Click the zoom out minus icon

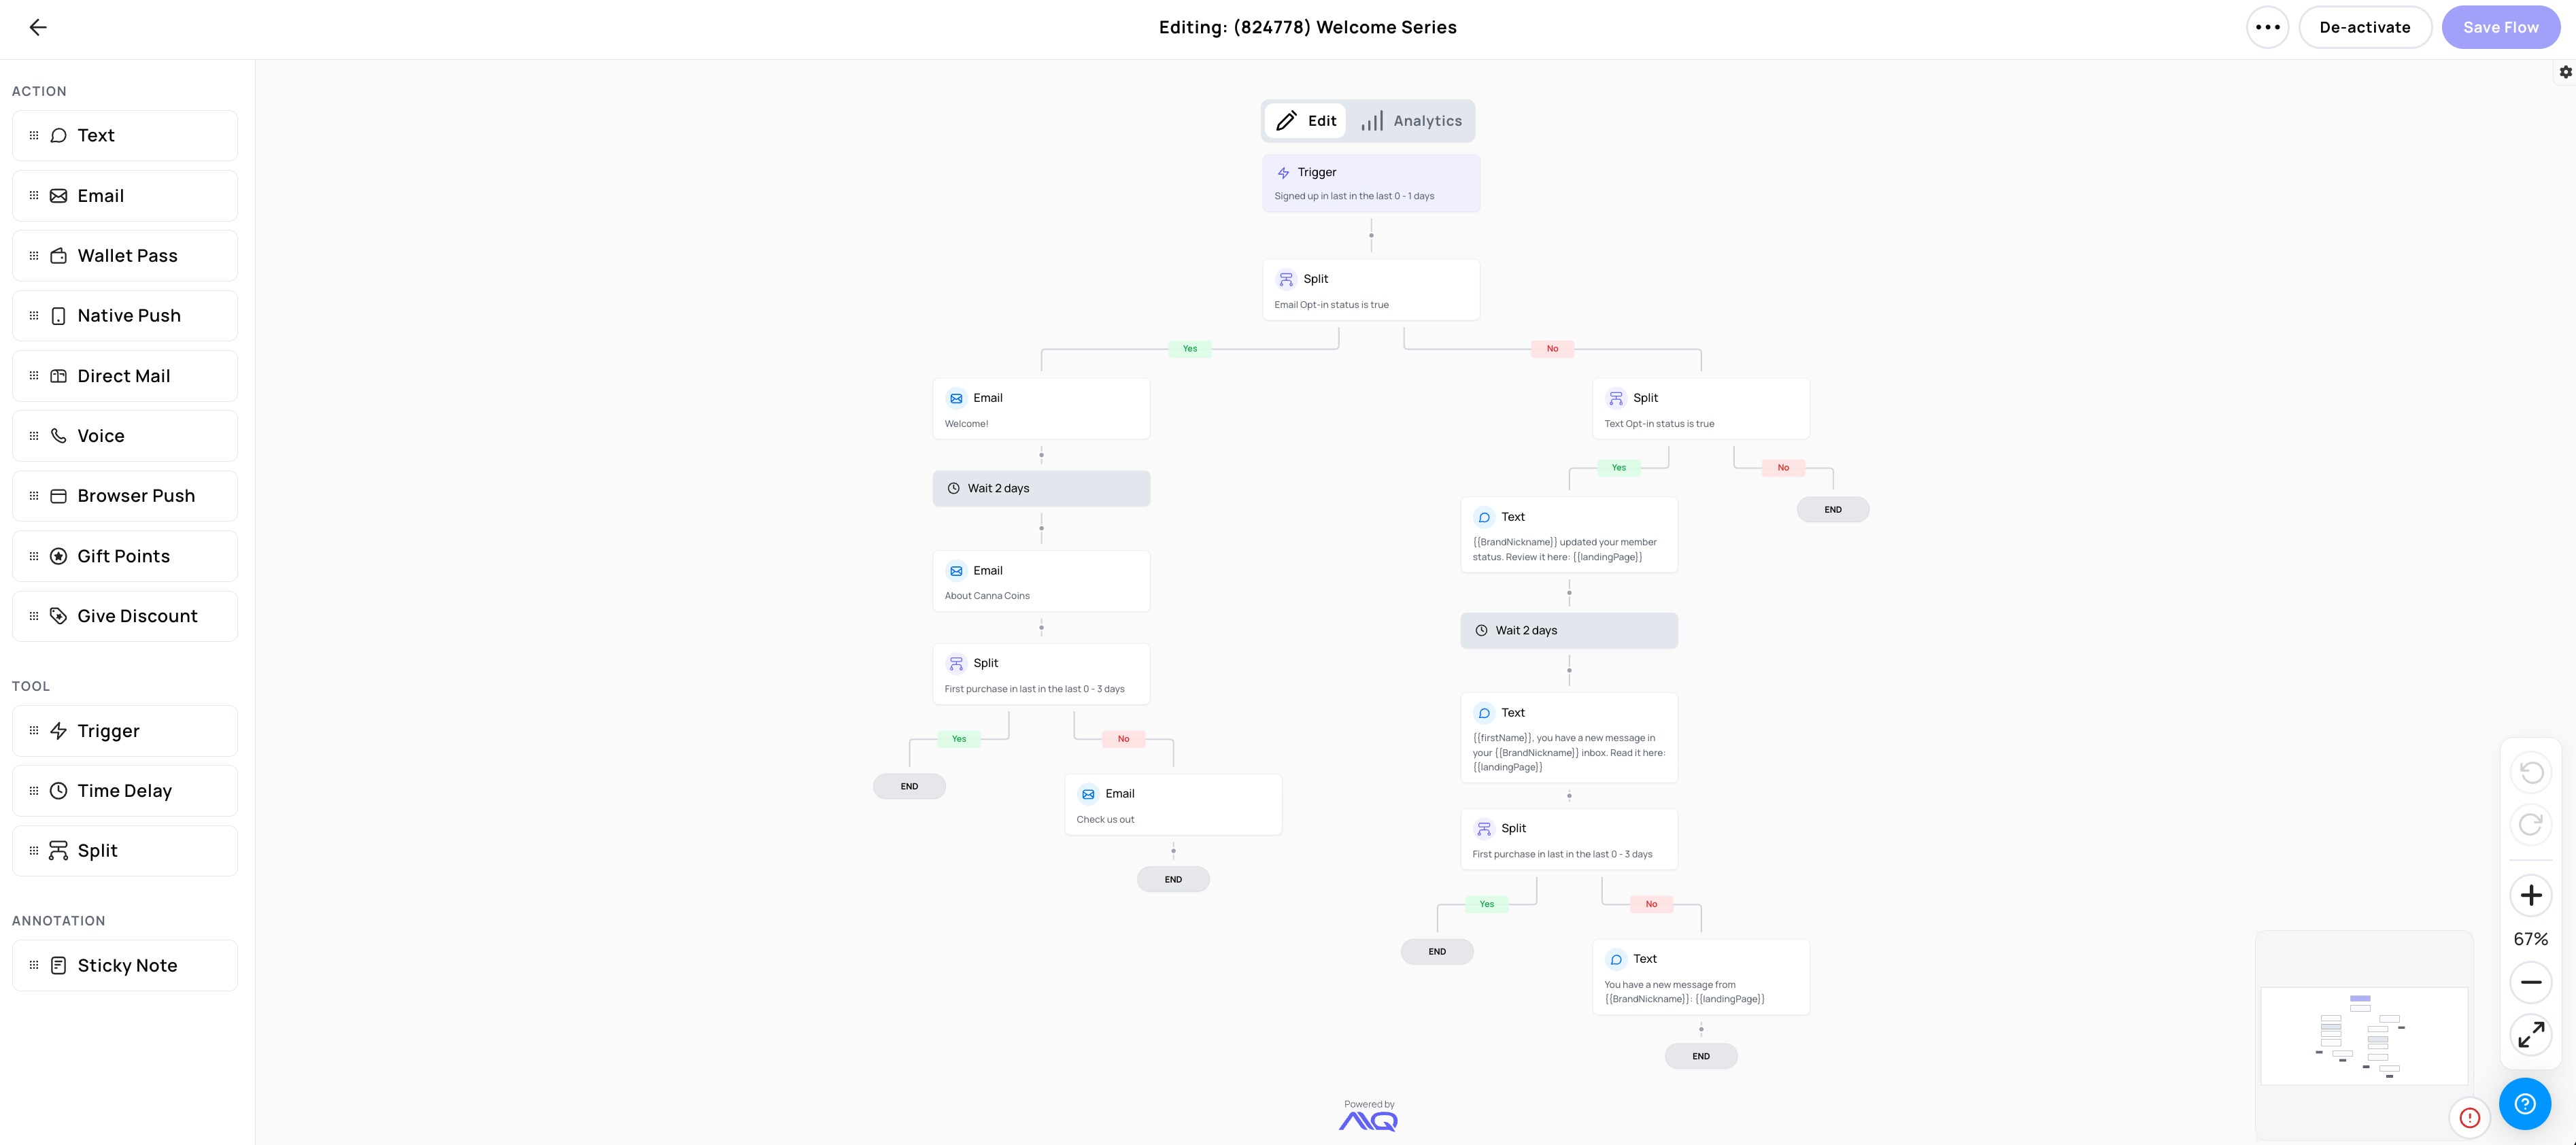pos(2530,982)
